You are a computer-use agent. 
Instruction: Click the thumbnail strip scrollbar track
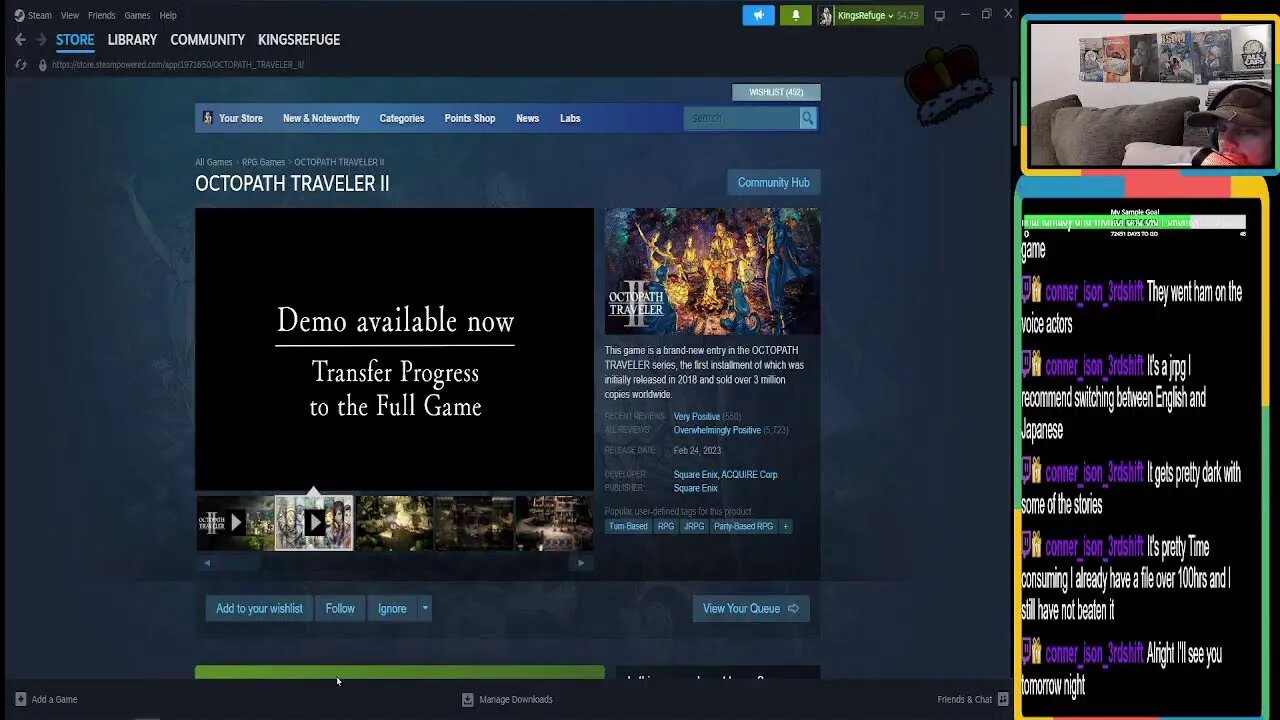click(x=394, y=563)
